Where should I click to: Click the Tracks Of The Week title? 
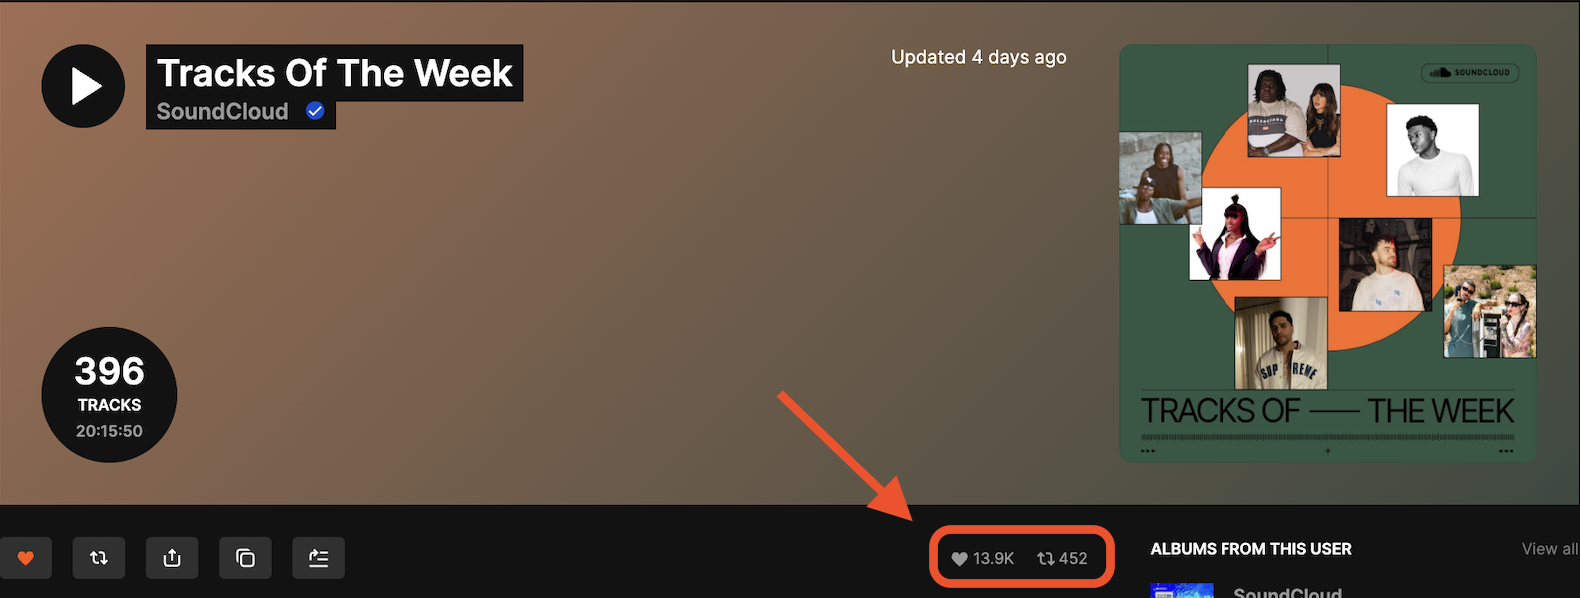click(x=334, y=73)
